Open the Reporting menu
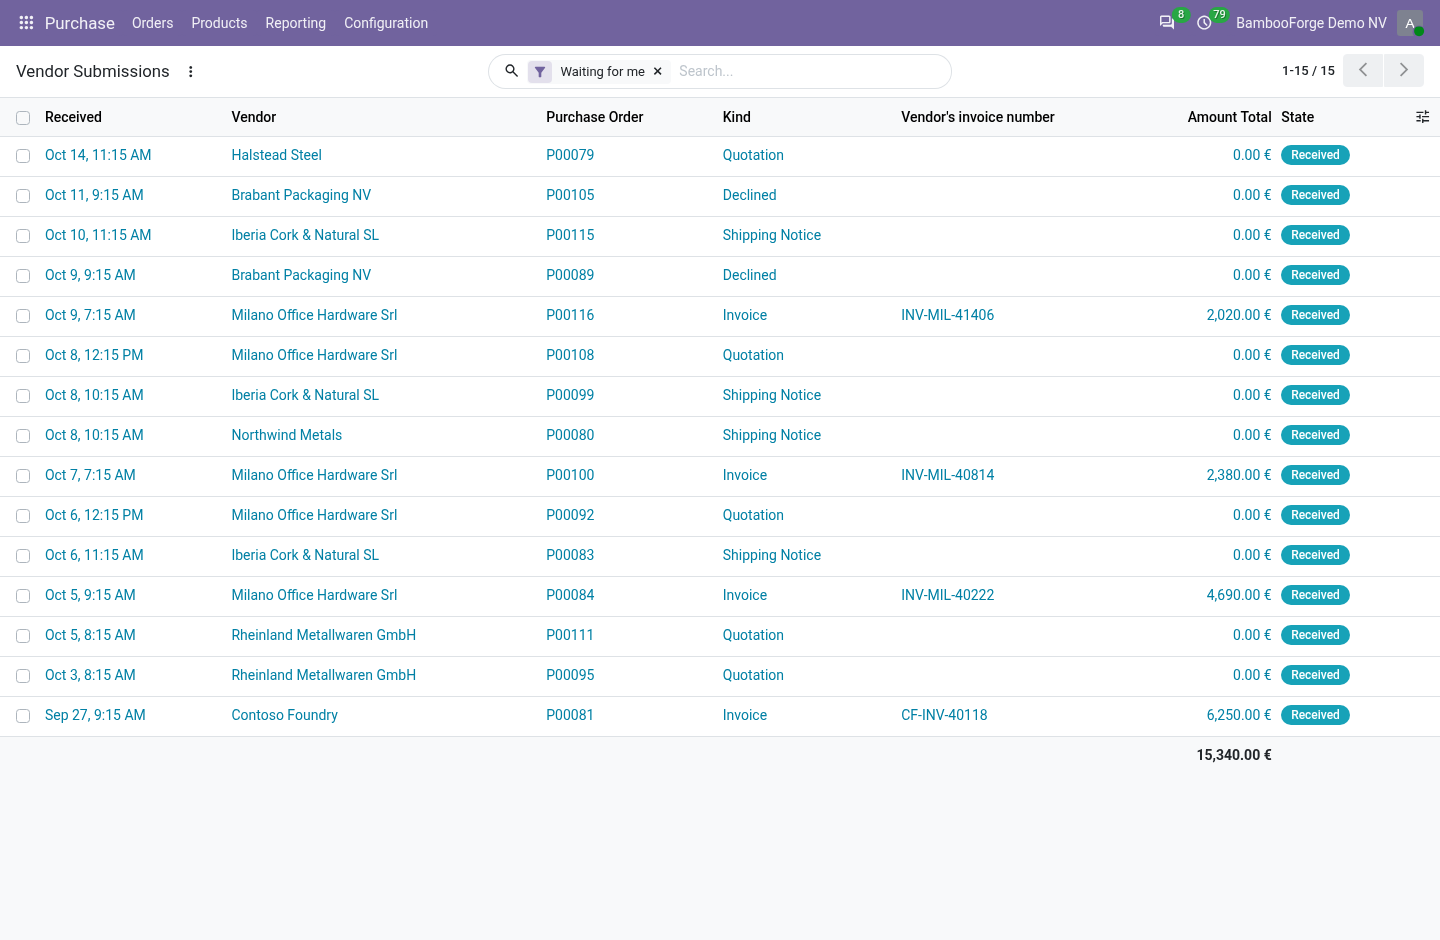 [295, 23]
